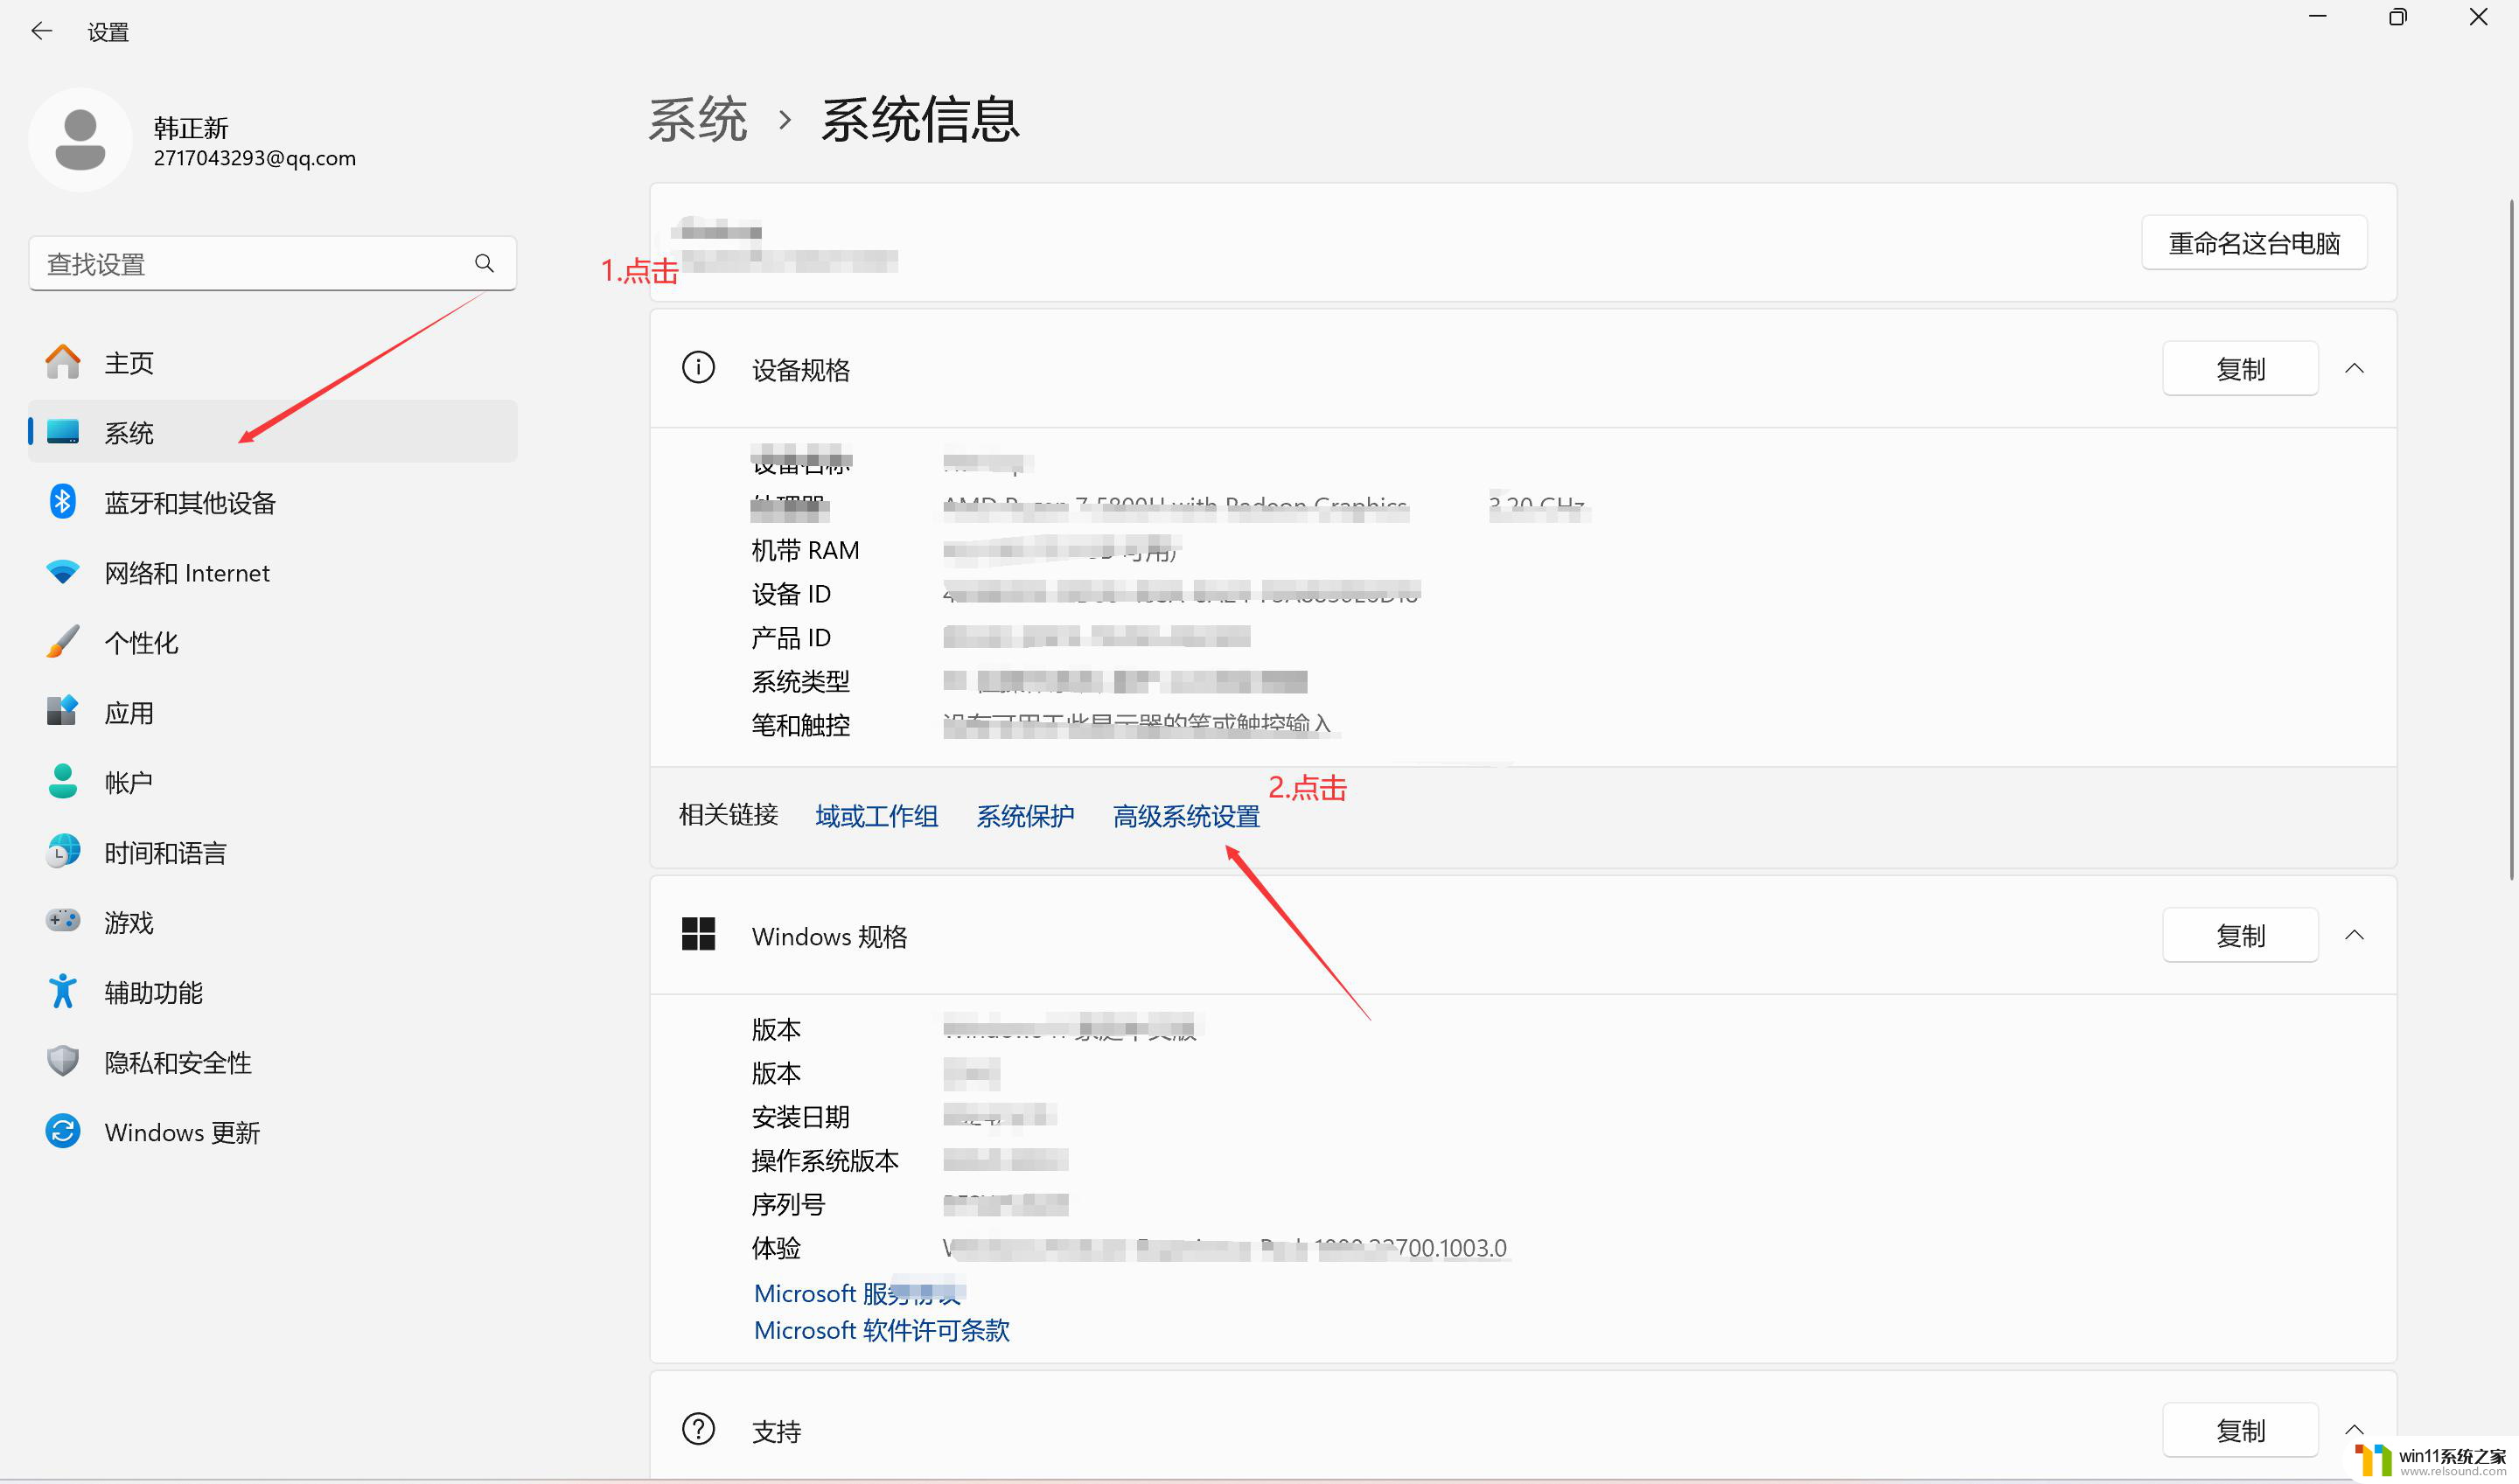This screenshot has height=1484, width=2519.
Task: Click the 机带 RAM label
Action: [805, 550]
